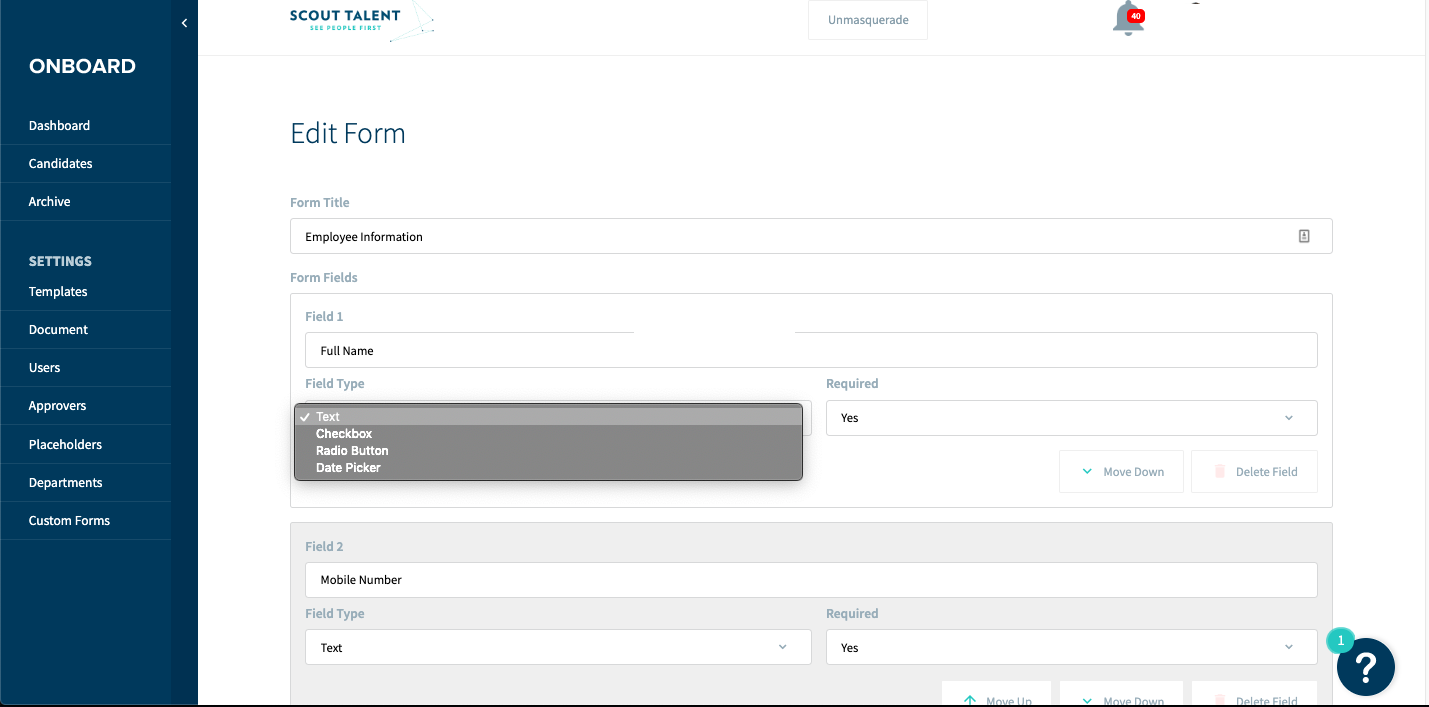Open the notifications bell icon

1128,20
